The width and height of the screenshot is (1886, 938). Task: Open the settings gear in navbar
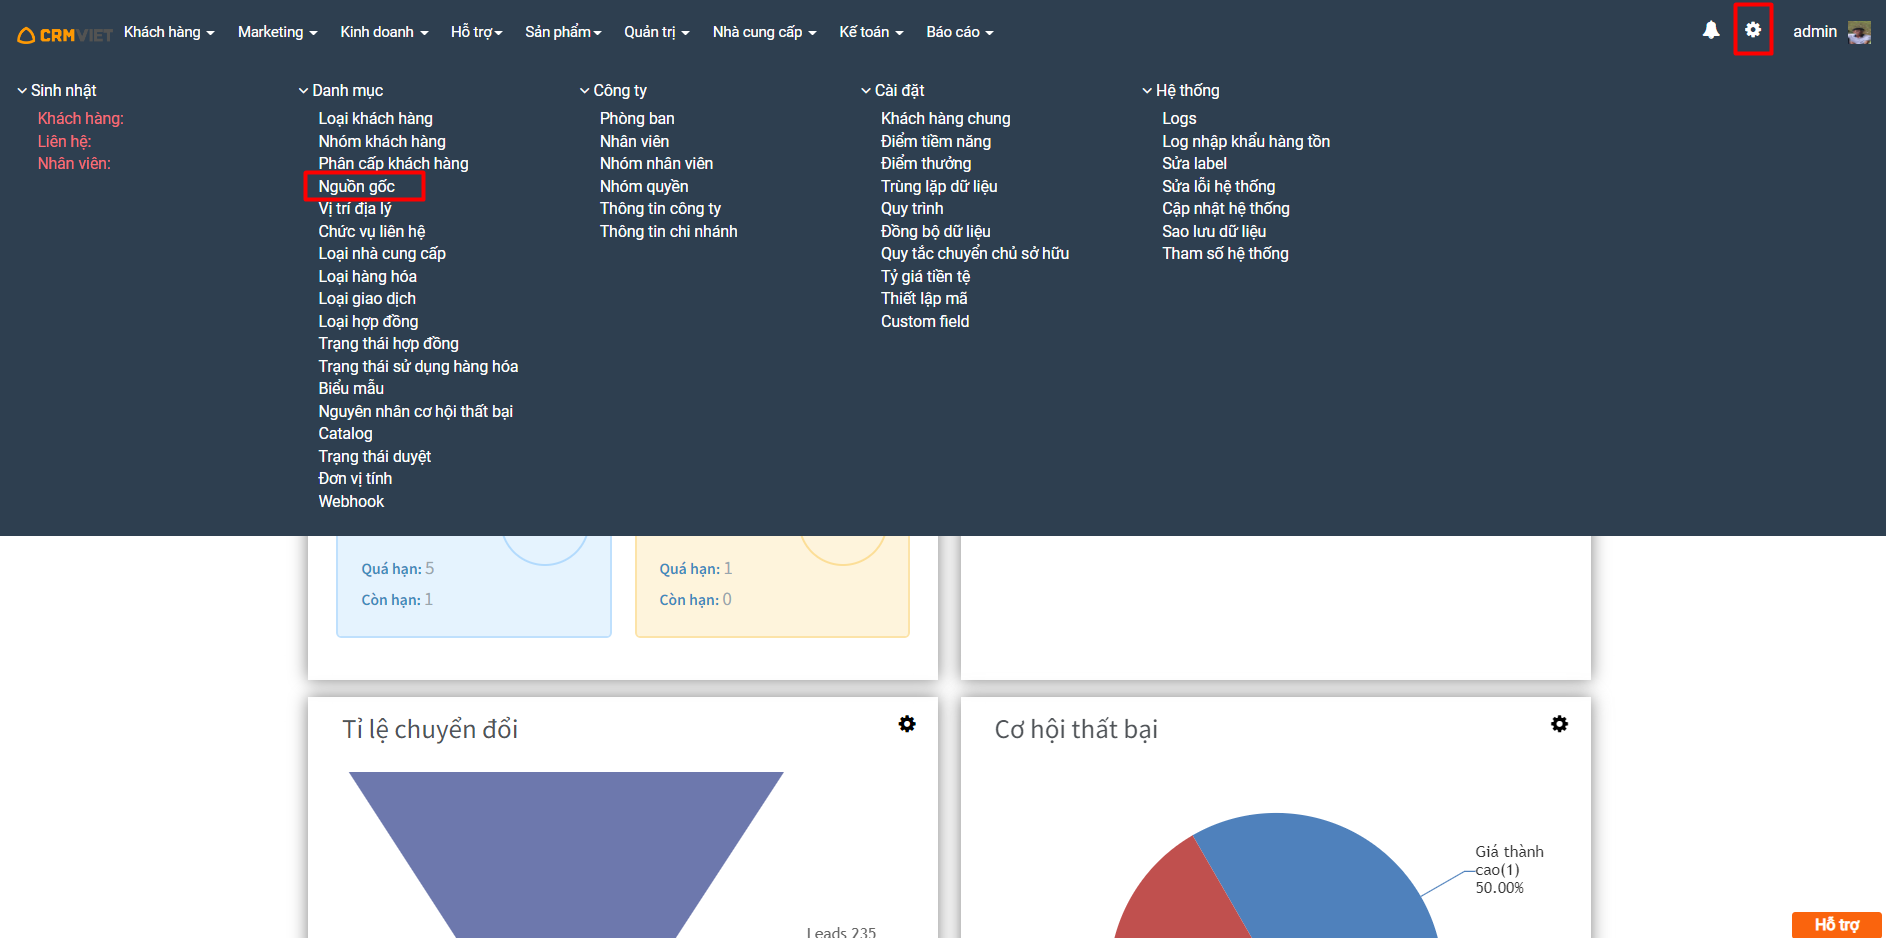coord(1753,30)
